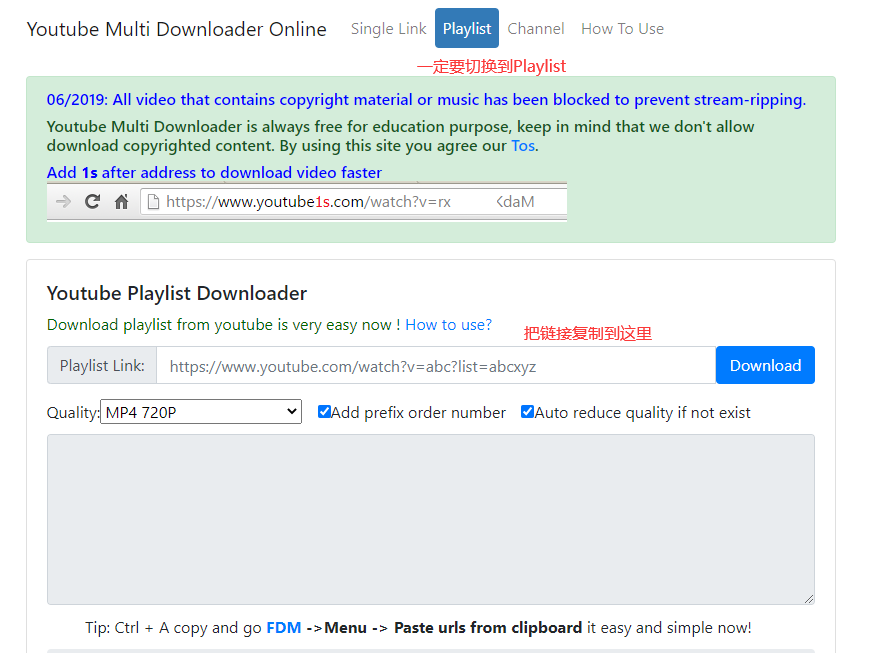
Task: Click the home icon in address bar image
Action: pyautogui.click(x=121, y=202)
